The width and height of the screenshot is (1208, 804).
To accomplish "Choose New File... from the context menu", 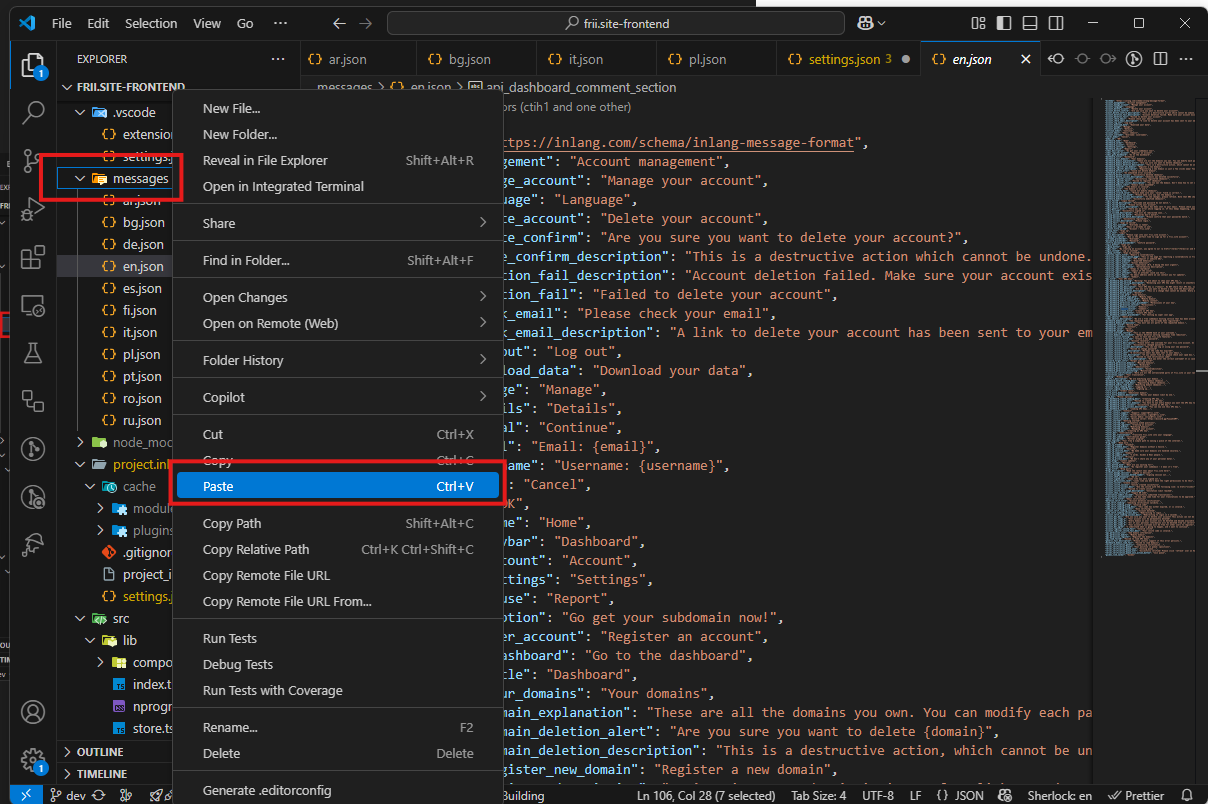I will pos(337,108).
